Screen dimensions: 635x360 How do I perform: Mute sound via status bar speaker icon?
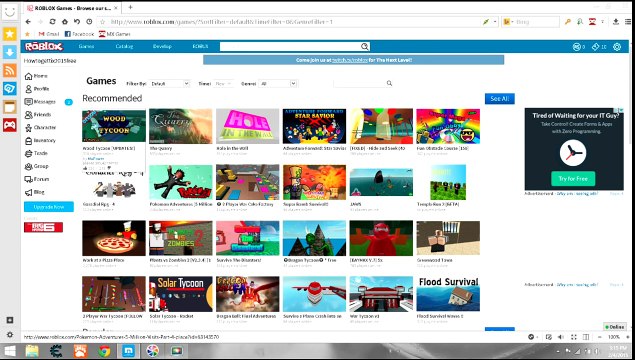561,337
